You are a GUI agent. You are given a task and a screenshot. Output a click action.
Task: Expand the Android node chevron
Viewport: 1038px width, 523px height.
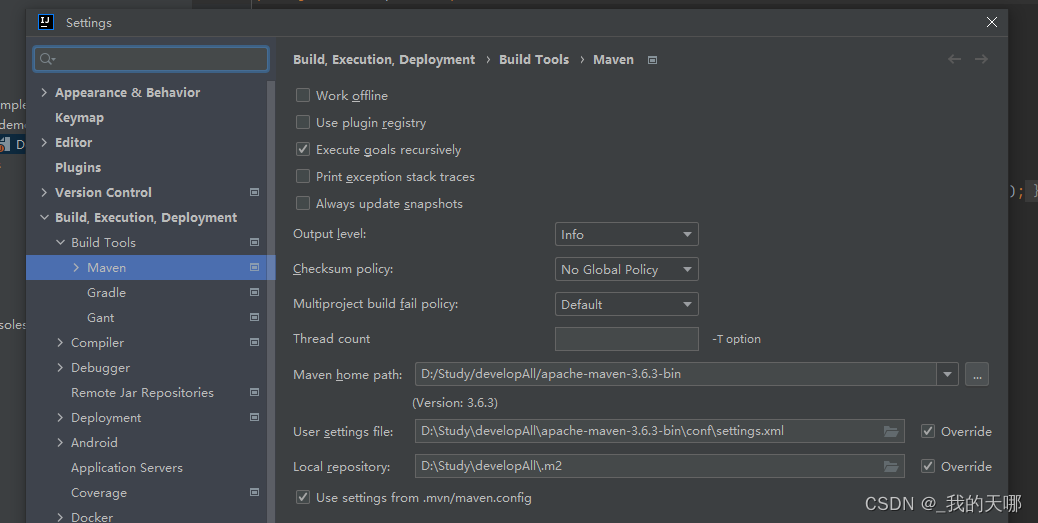(x=60, y=442)
